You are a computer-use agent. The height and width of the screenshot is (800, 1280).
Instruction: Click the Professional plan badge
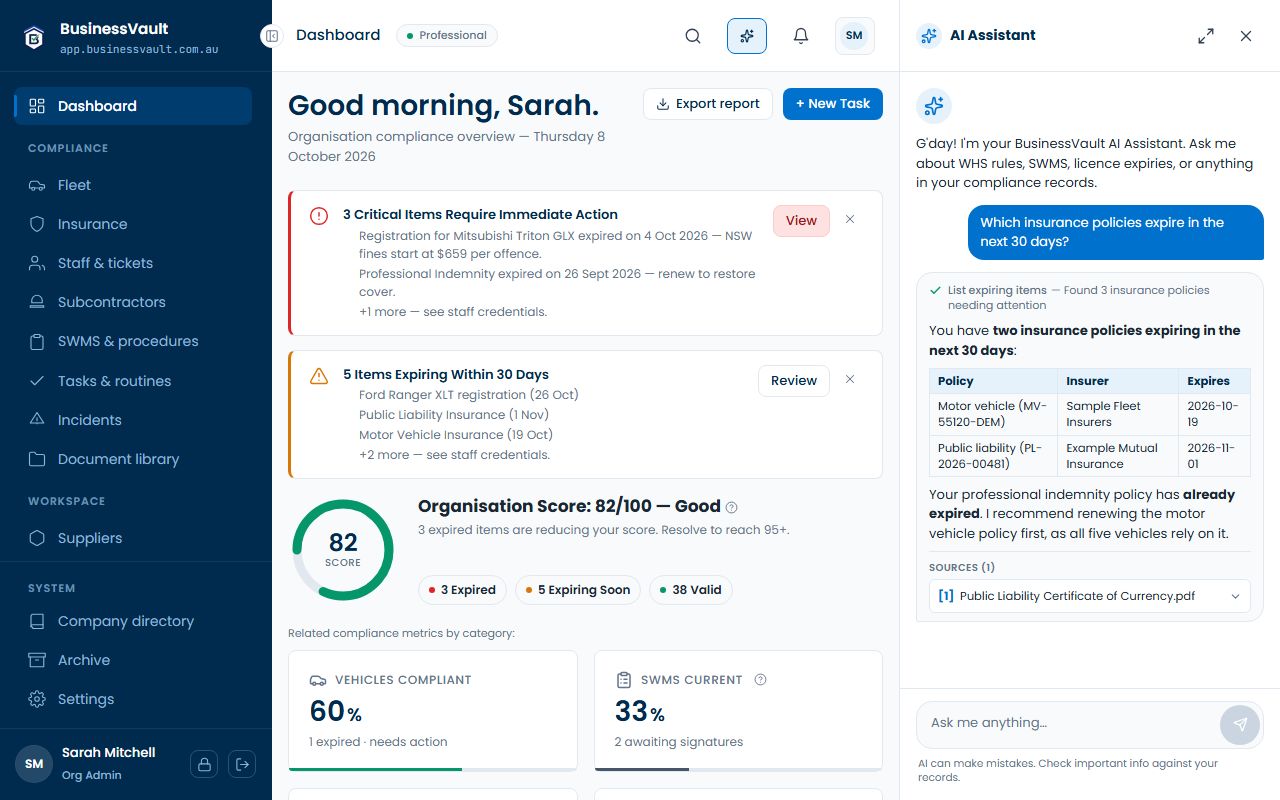(x=447, y=36)
